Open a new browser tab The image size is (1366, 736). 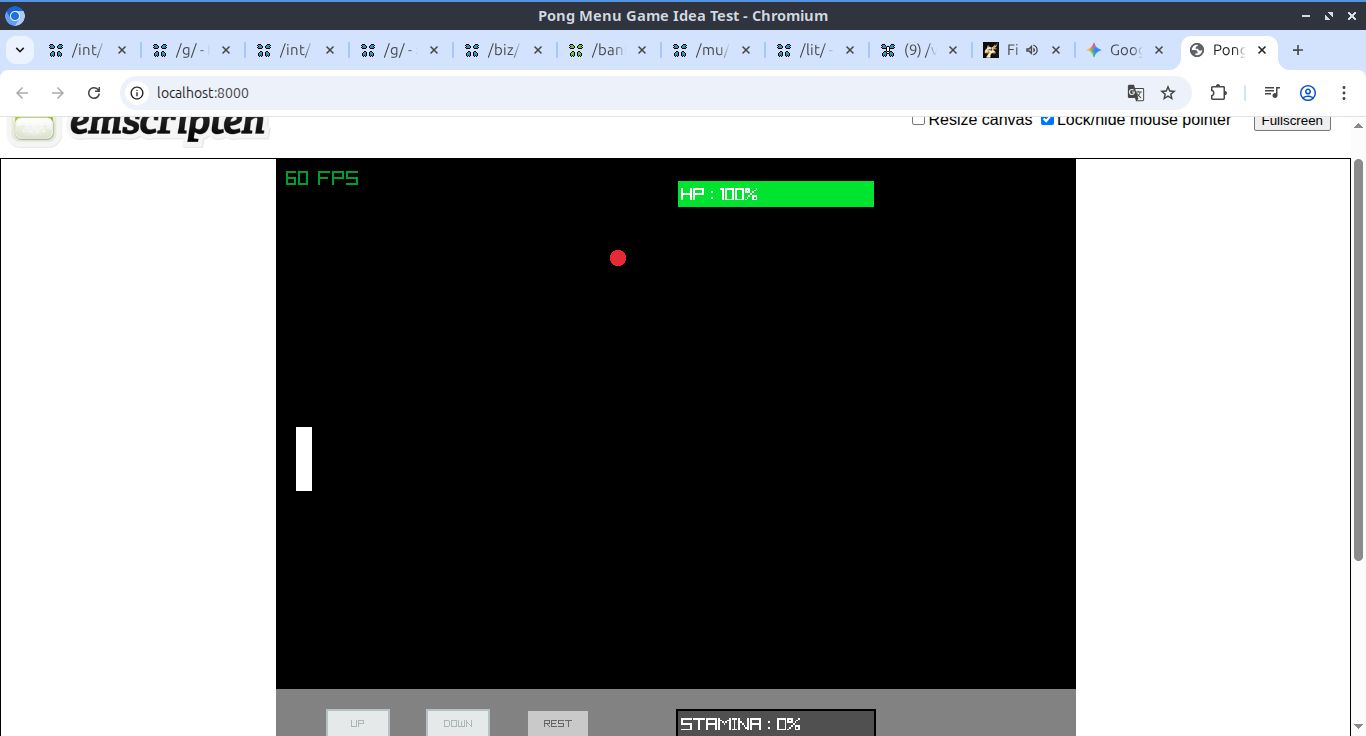click(x=1298, y=50)
